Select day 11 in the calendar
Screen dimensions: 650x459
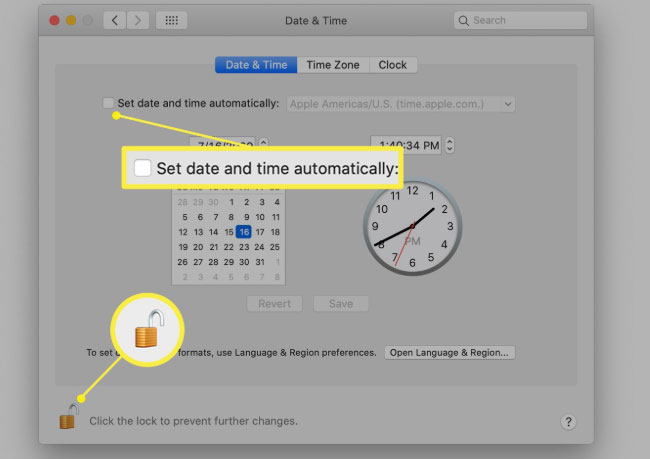click(276, 217)
